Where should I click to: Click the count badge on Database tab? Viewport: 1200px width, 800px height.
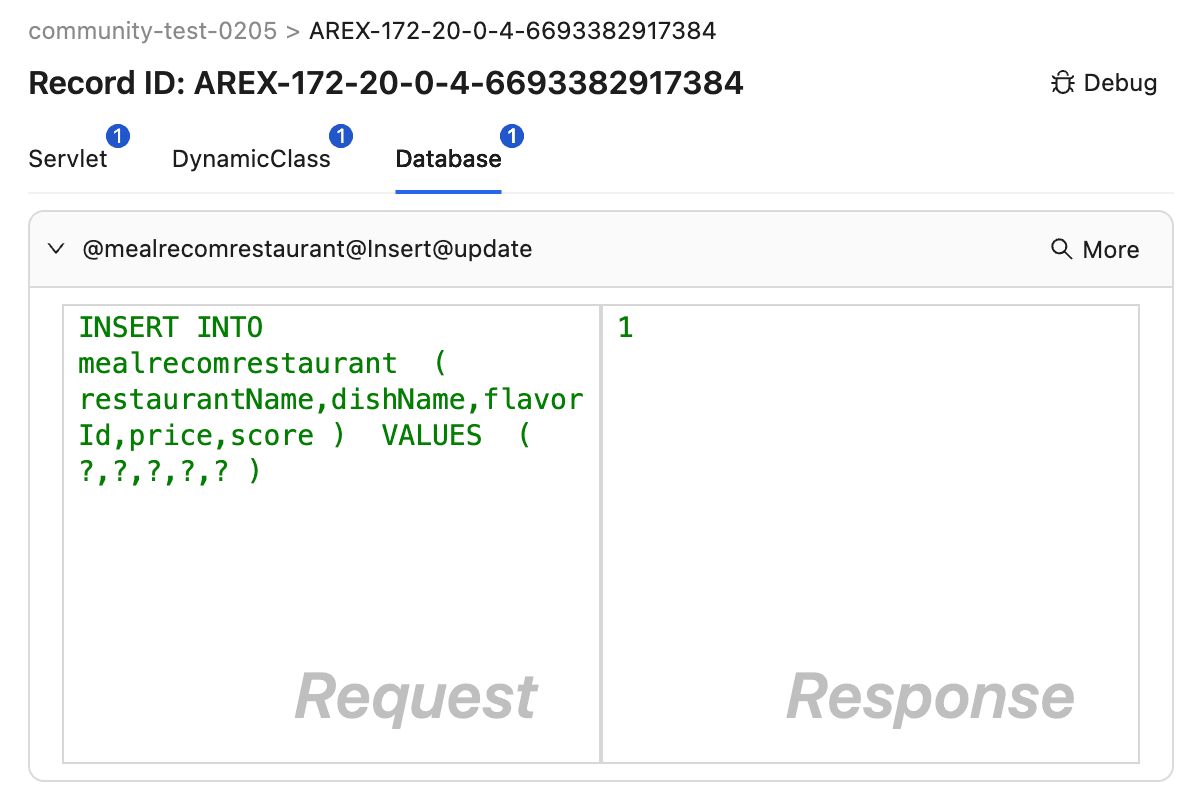click(513, 136)
